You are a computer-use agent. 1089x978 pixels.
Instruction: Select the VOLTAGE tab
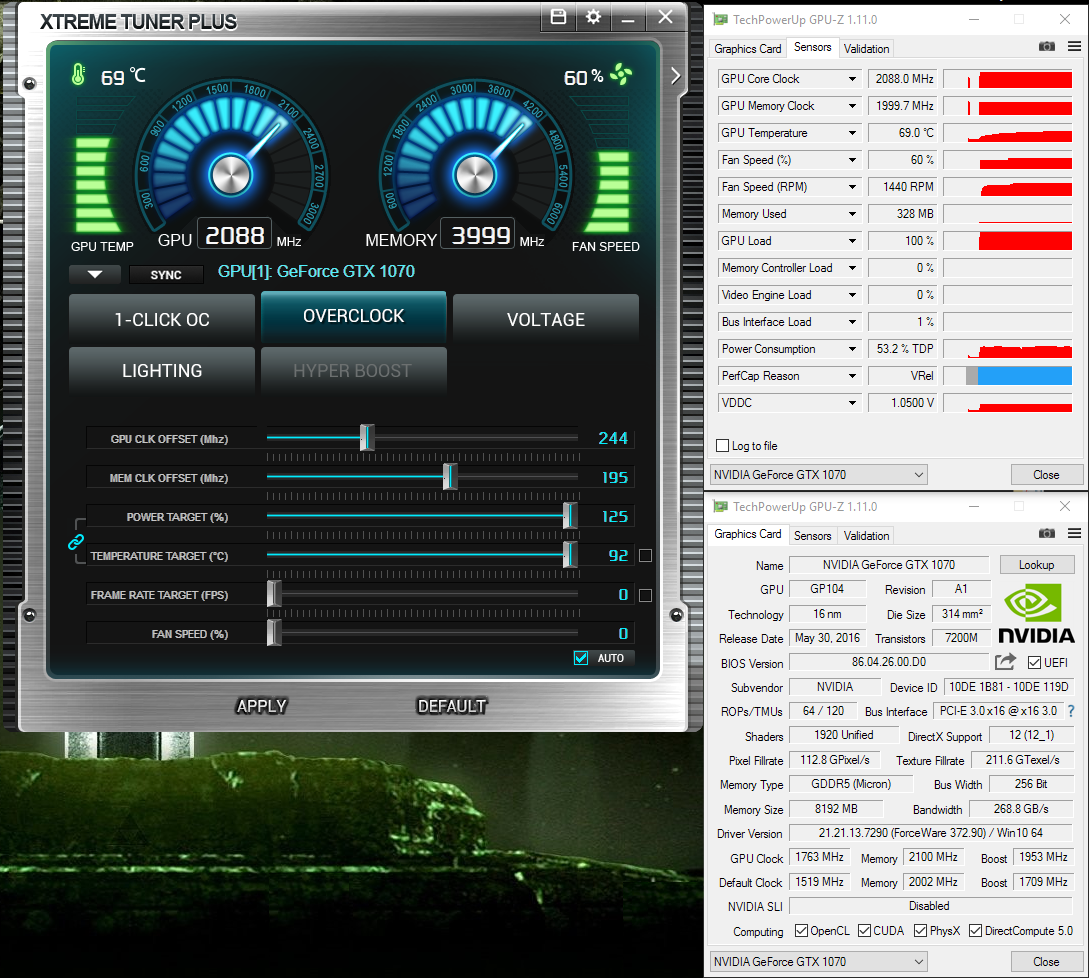click(546, 320)
